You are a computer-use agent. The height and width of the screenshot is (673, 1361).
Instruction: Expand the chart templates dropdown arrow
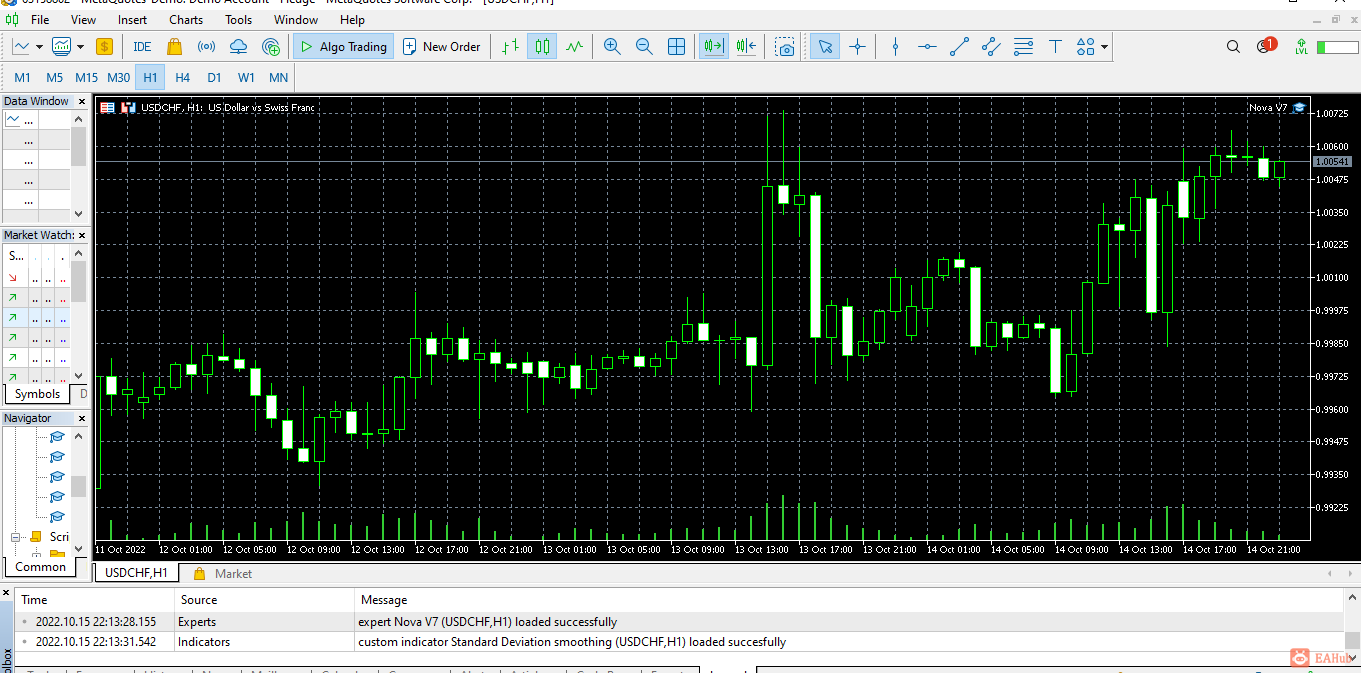pyautogui.click(x=80, y=46)
